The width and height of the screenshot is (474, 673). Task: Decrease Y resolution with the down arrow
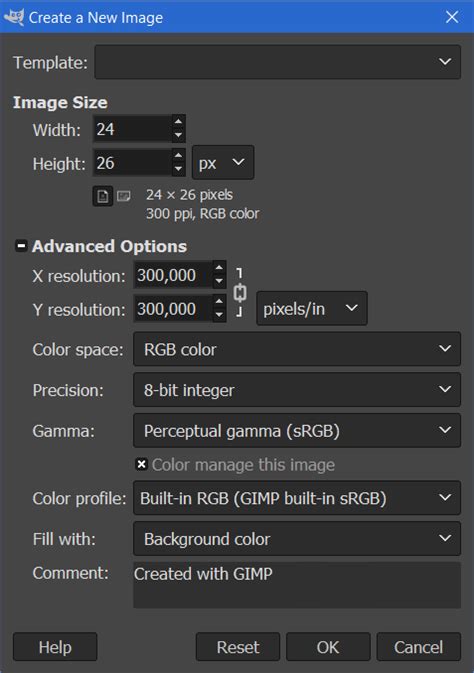click(x=219, y=315)
